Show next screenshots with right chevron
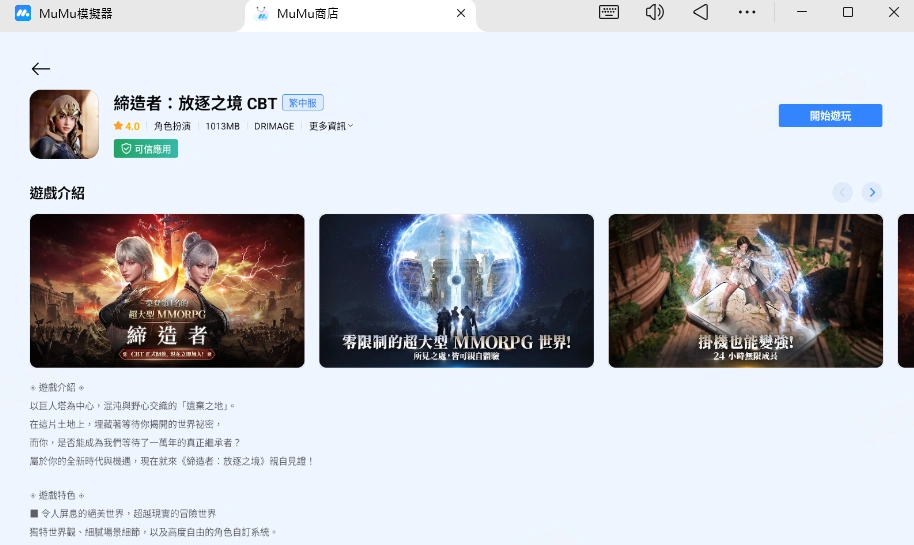The width and height of the screenshot is (914, 545). click(872, 192)
